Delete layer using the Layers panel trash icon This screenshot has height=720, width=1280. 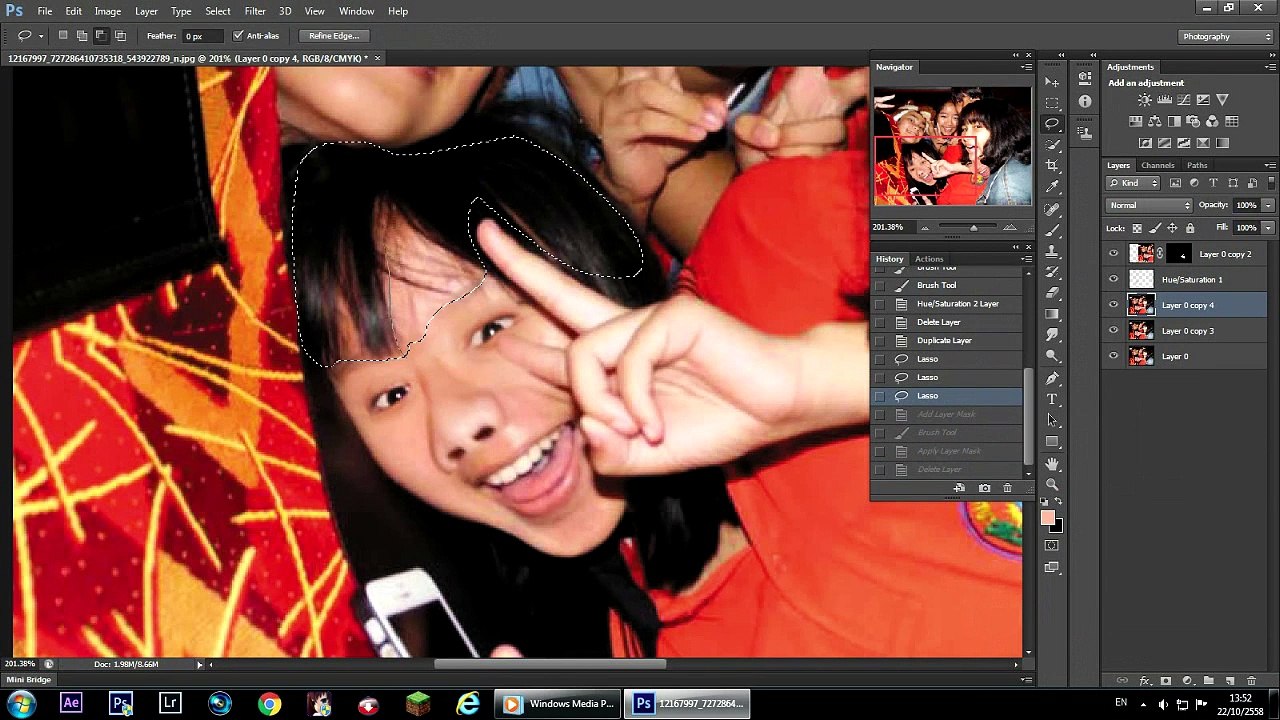(x=1251, y=681)
